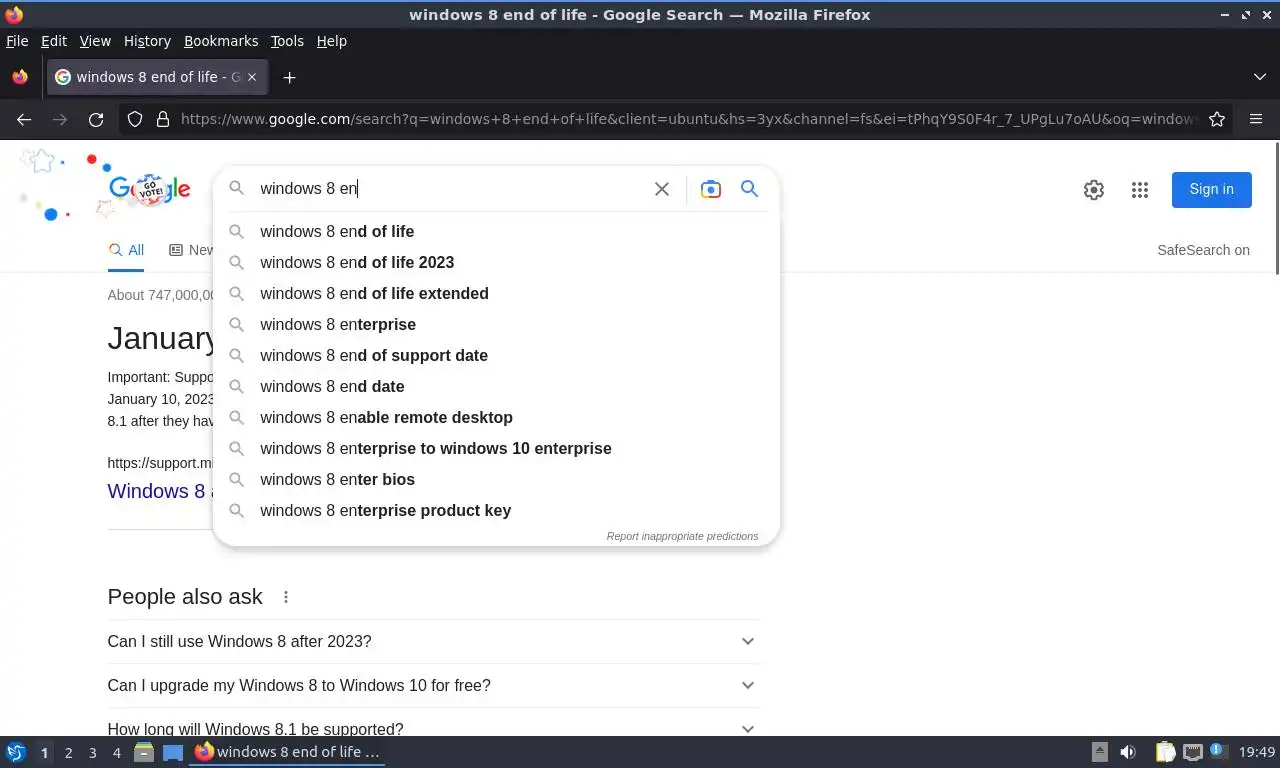This screenshot has width=1280, height=768.
Task: Clear the search box with the X icon
Action: tap(661, 189)
